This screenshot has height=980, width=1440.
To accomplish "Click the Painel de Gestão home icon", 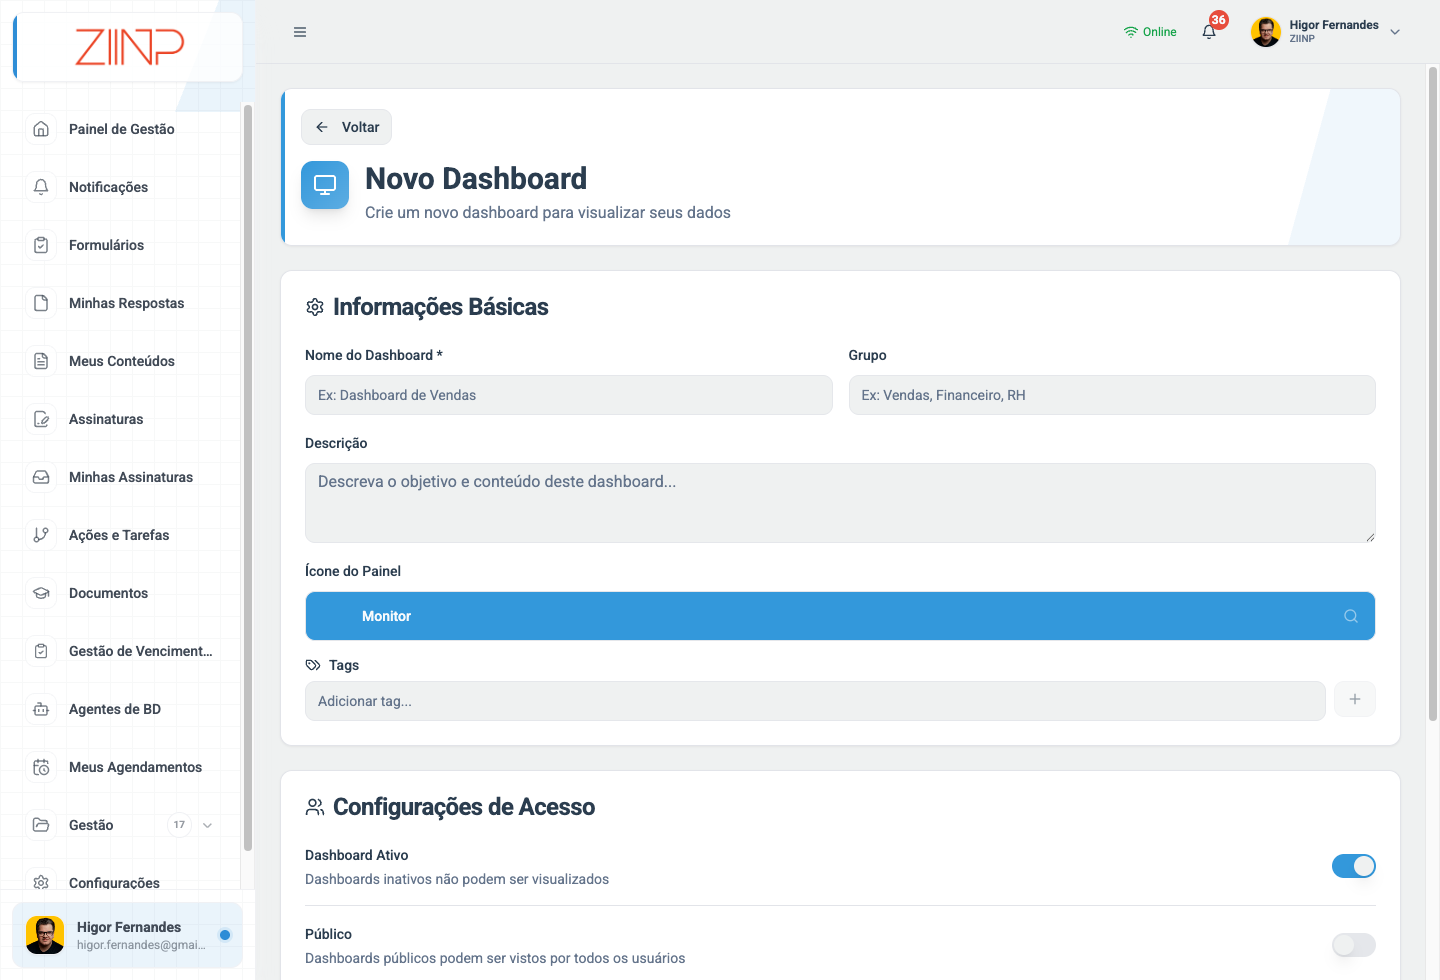I will (x=41, y=129).
